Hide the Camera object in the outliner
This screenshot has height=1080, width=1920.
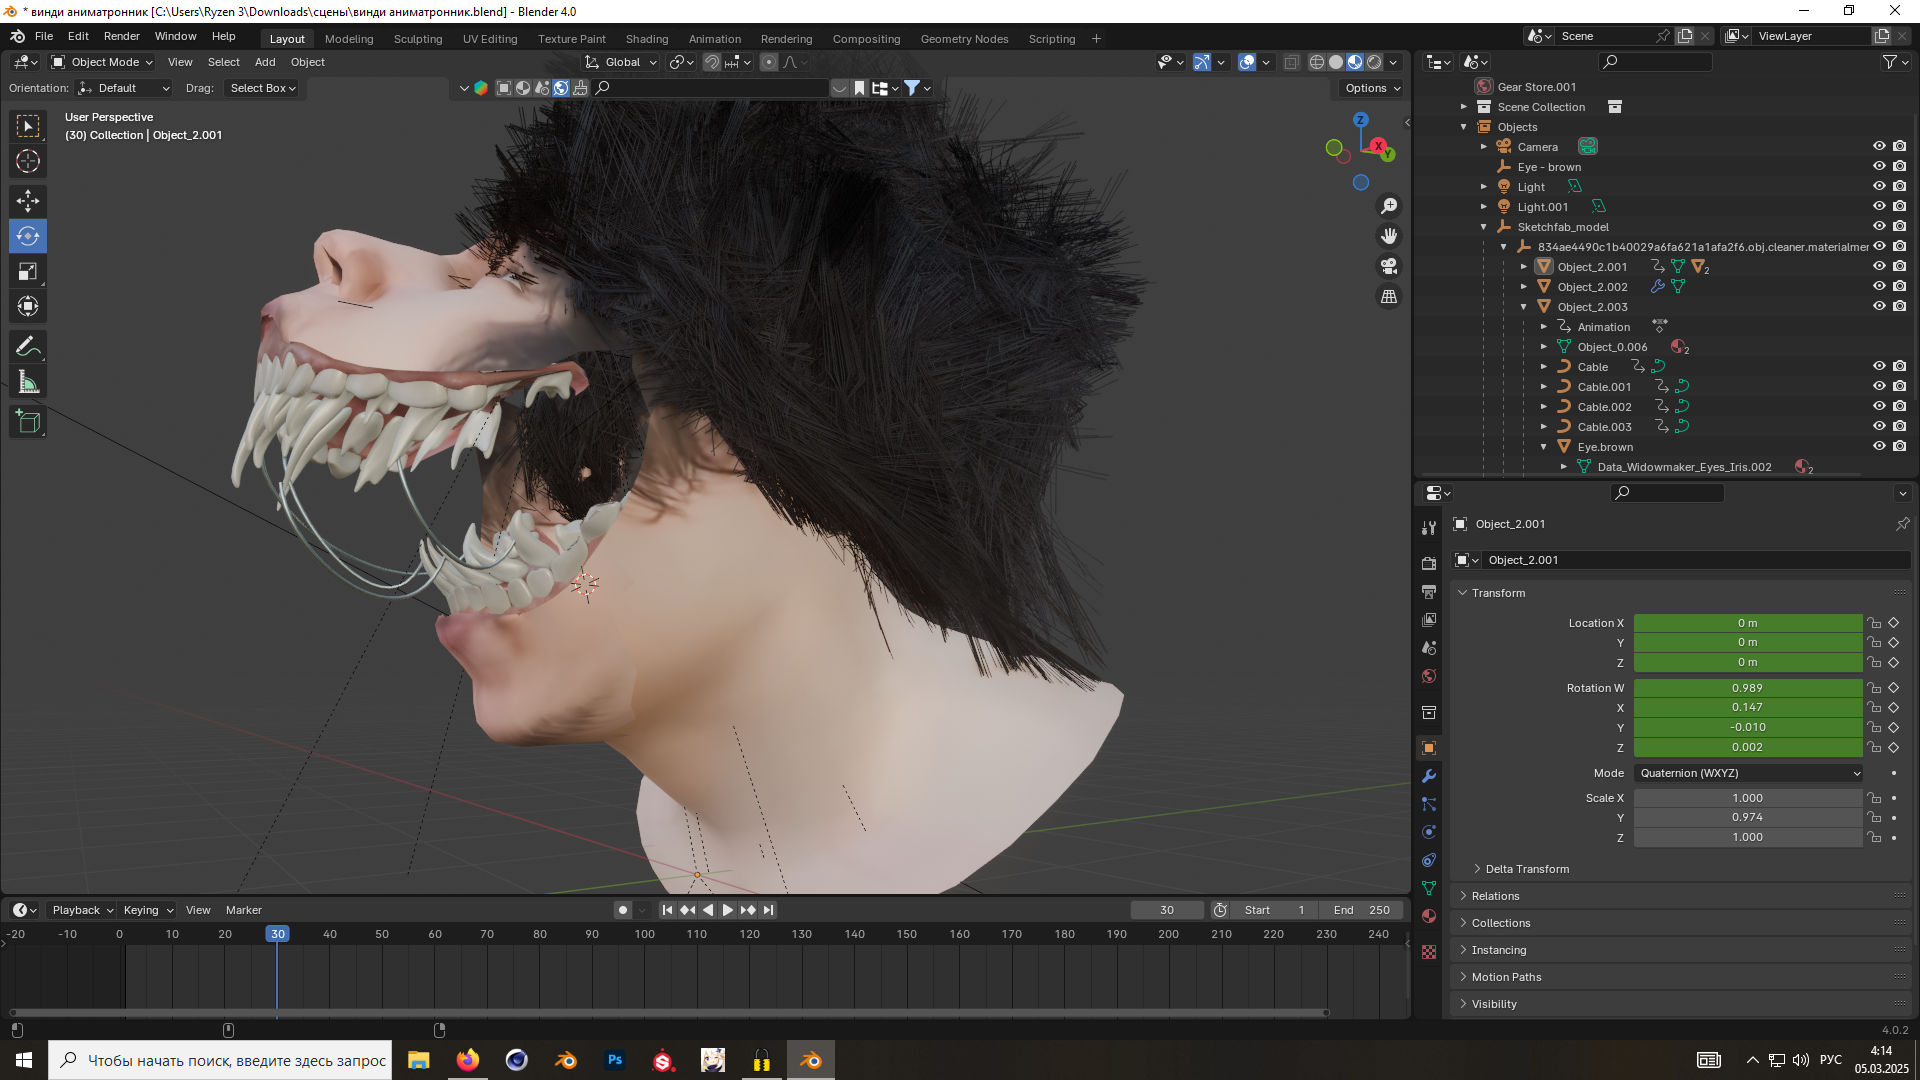click(1879, 146)
